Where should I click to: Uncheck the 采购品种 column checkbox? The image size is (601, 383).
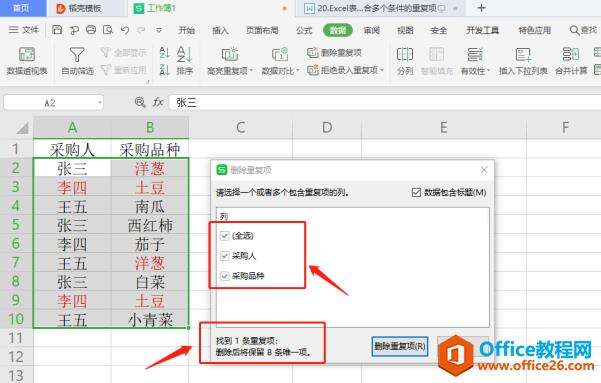pos(225,276)
